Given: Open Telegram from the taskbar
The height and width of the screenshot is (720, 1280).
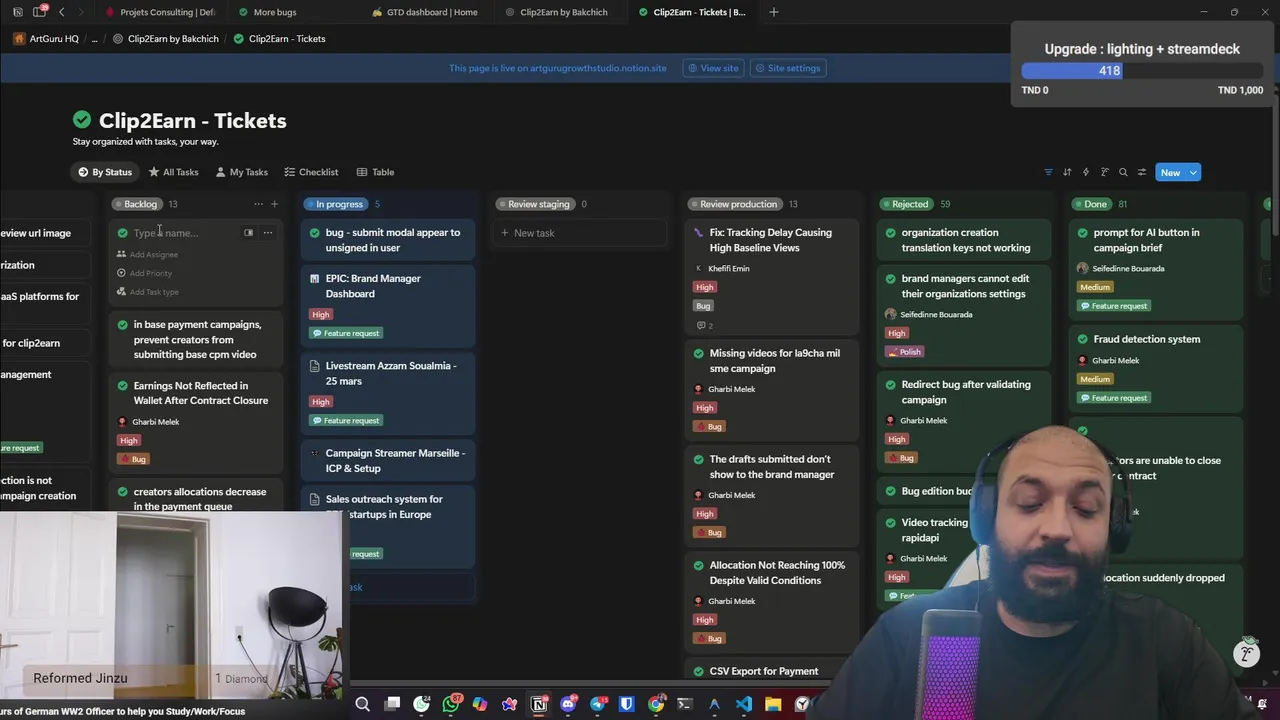Looking at the screenshot, I should pos(598,704).
